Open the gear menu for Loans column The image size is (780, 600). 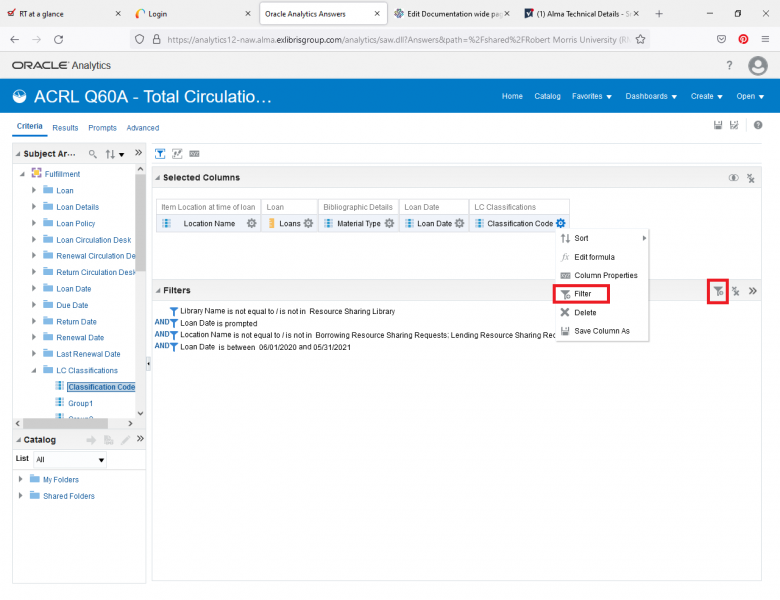pyautogui.click(x=308, y=223)
